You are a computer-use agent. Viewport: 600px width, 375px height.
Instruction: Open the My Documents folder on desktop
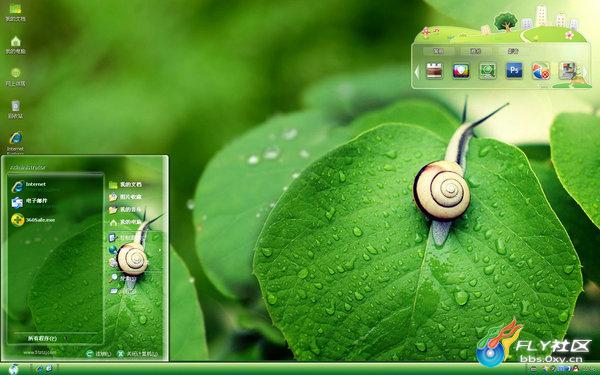tap(15, 12)
